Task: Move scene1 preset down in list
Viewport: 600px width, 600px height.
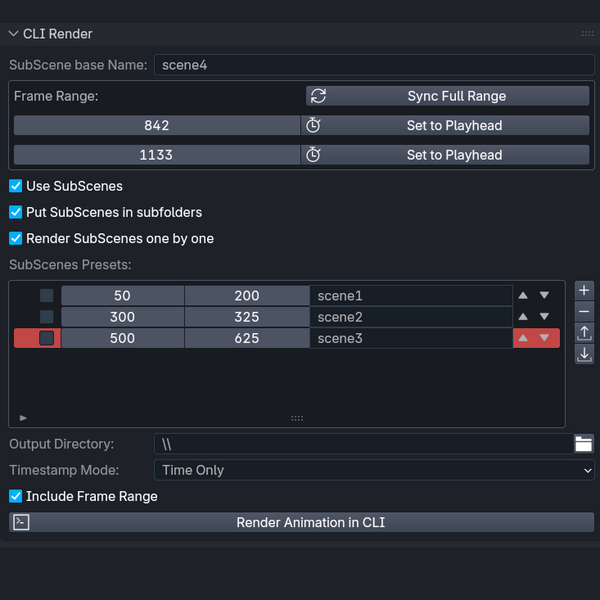Action: (x=544, y=296)
